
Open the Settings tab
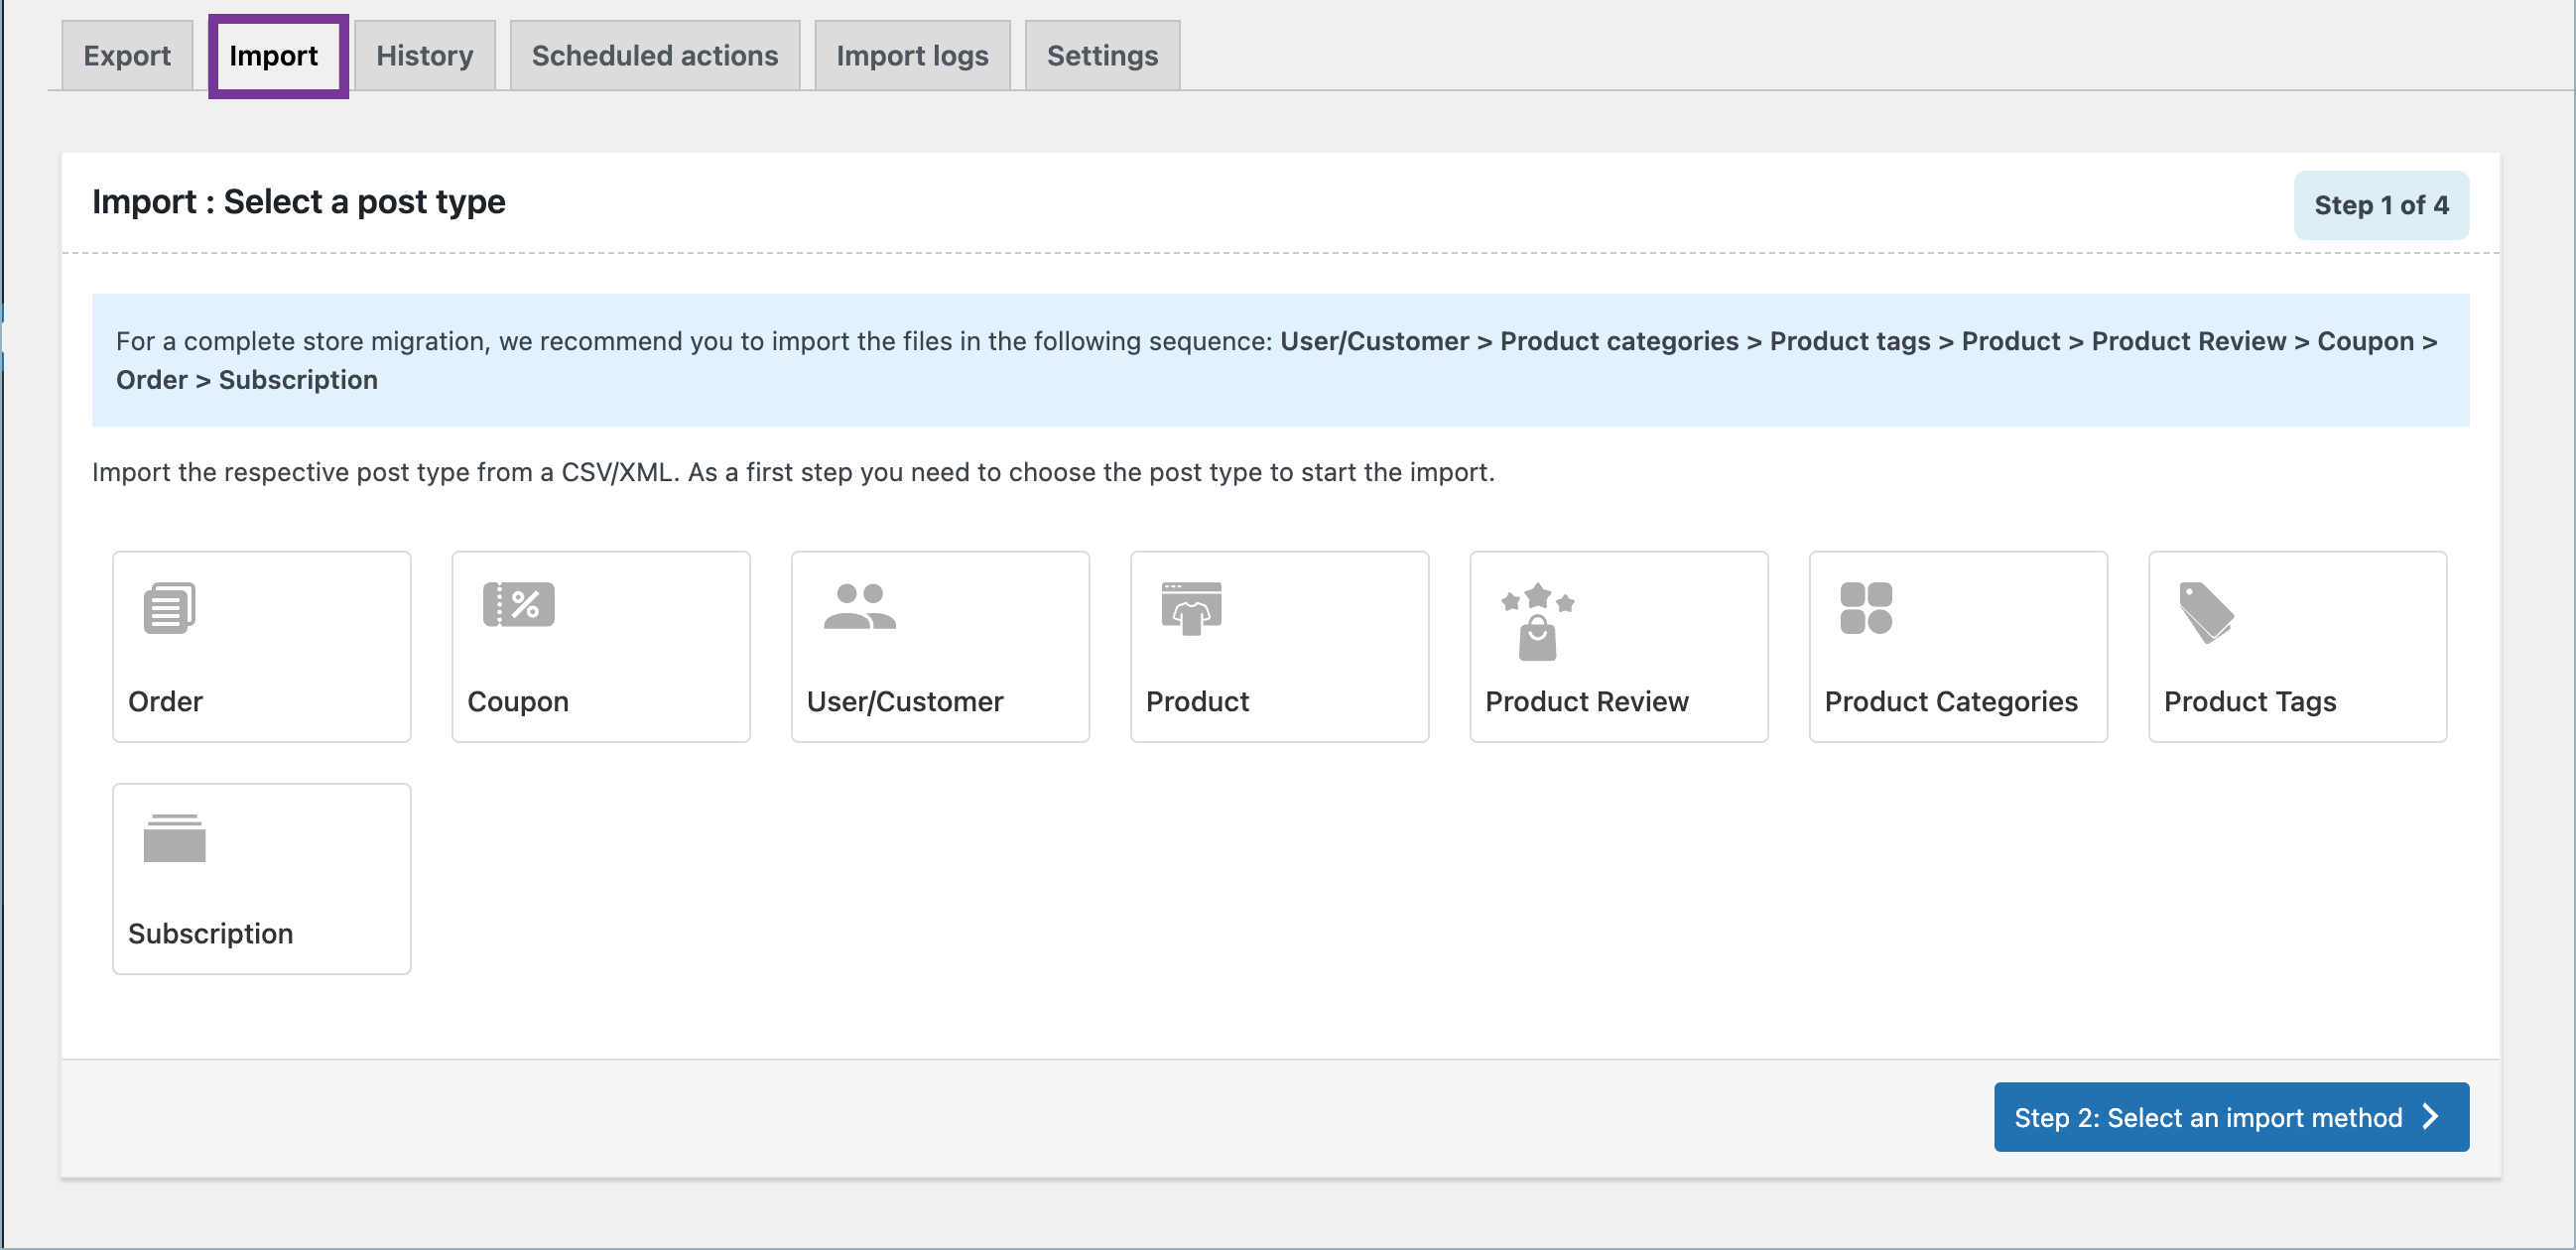coord(1101,56)
